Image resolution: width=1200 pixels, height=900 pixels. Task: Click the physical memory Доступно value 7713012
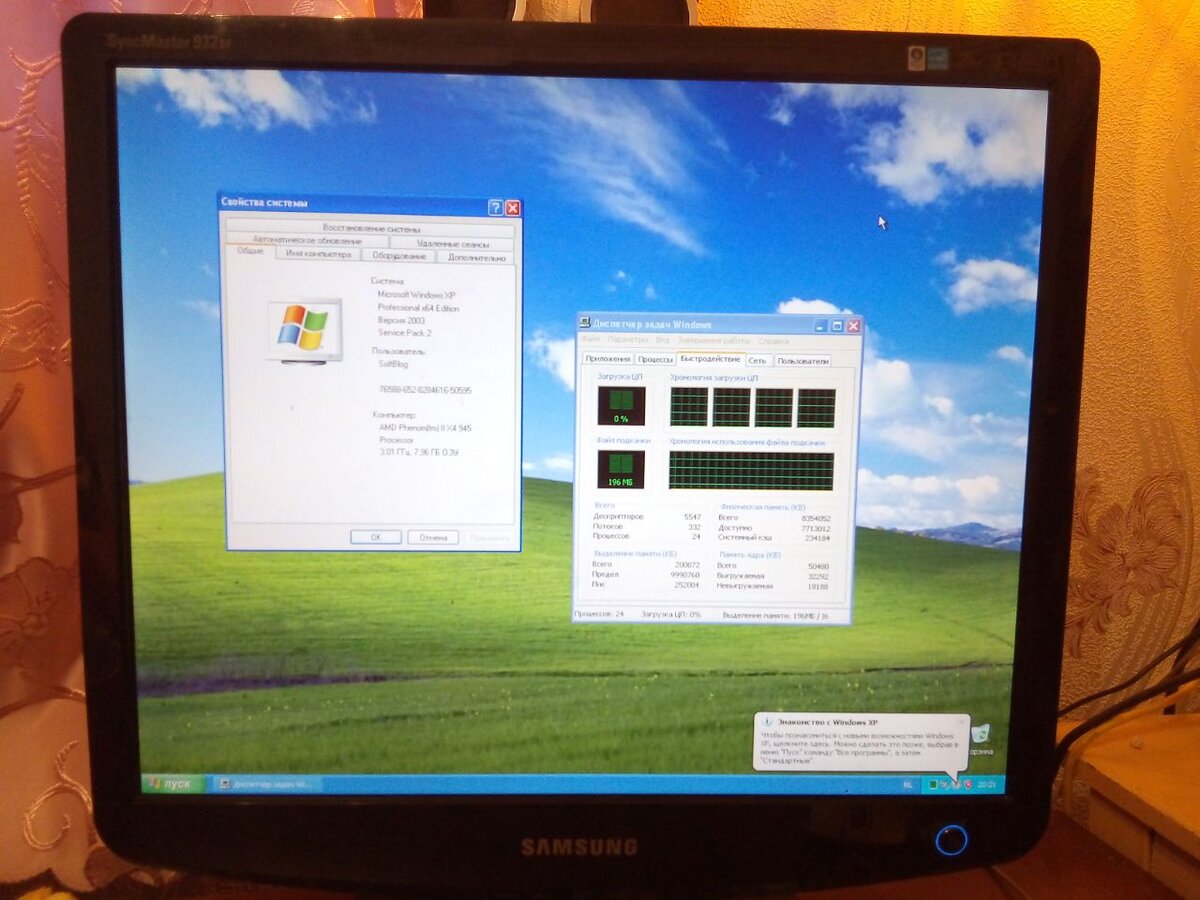click(816, 528)
